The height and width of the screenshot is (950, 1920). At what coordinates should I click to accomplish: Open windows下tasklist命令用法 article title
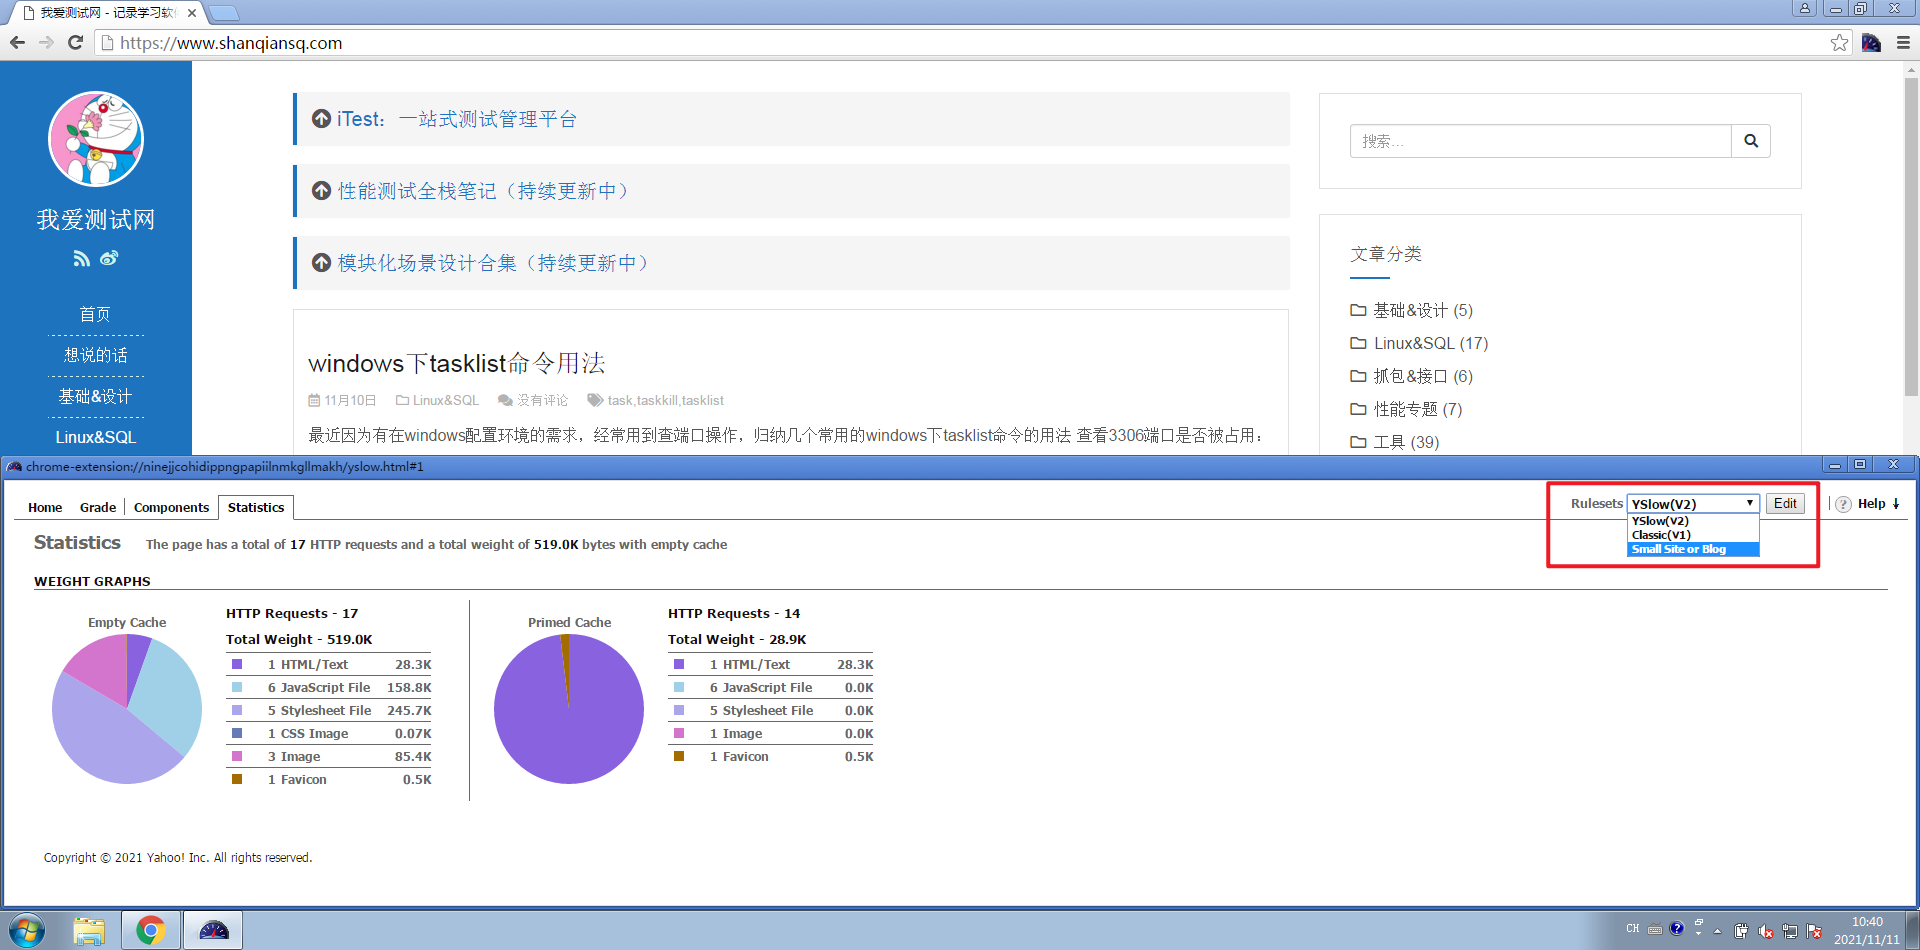[457, 363]
